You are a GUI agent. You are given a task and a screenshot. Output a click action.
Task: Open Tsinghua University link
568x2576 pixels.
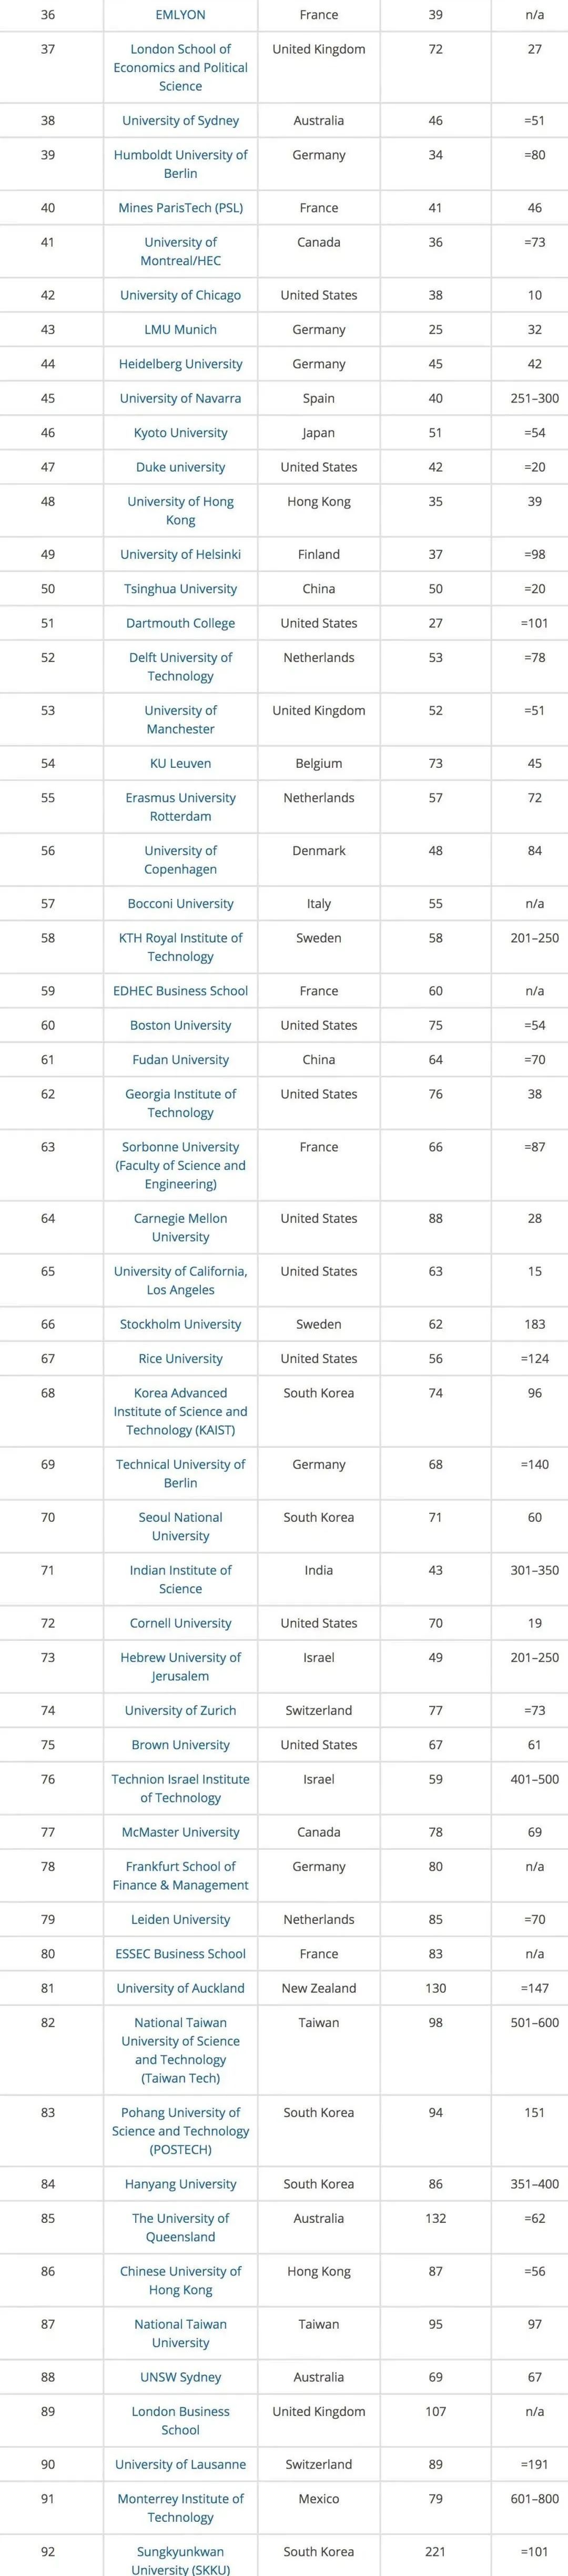(x=180, y=589)
